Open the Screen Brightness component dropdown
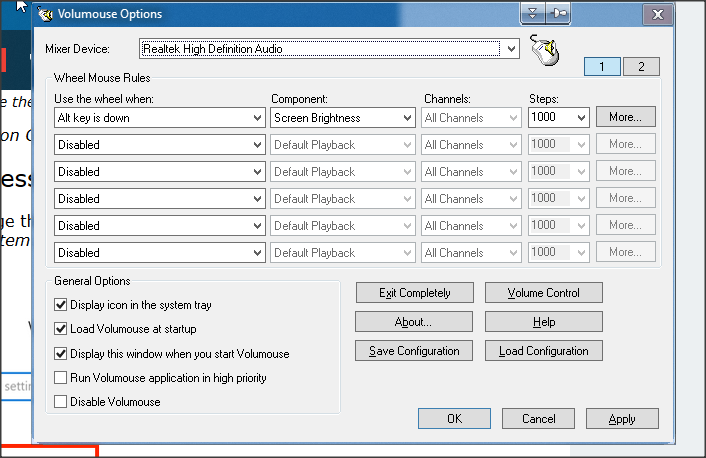Viewport: 706px width, 458px height. click(343, 118)
